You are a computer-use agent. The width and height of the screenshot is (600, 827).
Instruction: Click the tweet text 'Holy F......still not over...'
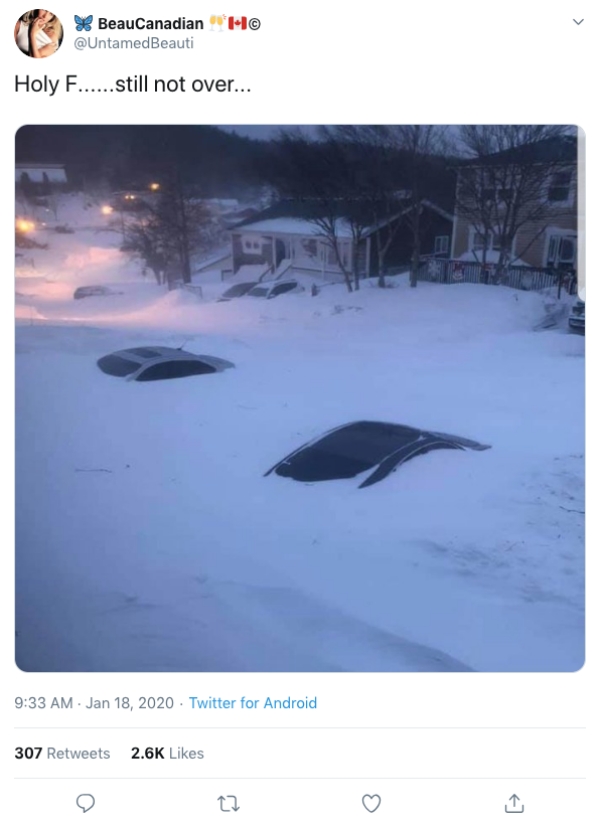pyautogui.click(x=132, y=84)
